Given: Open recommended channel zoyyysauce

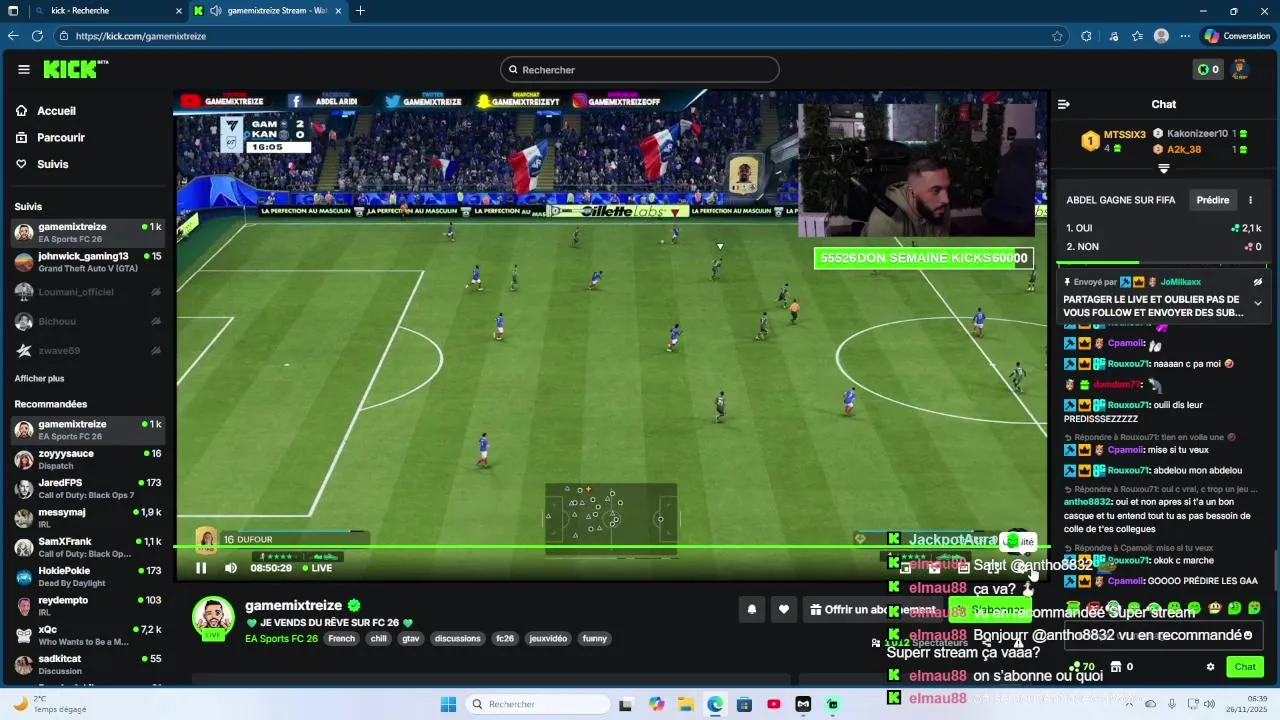Looking at the screenshot, I should point(88,459).
